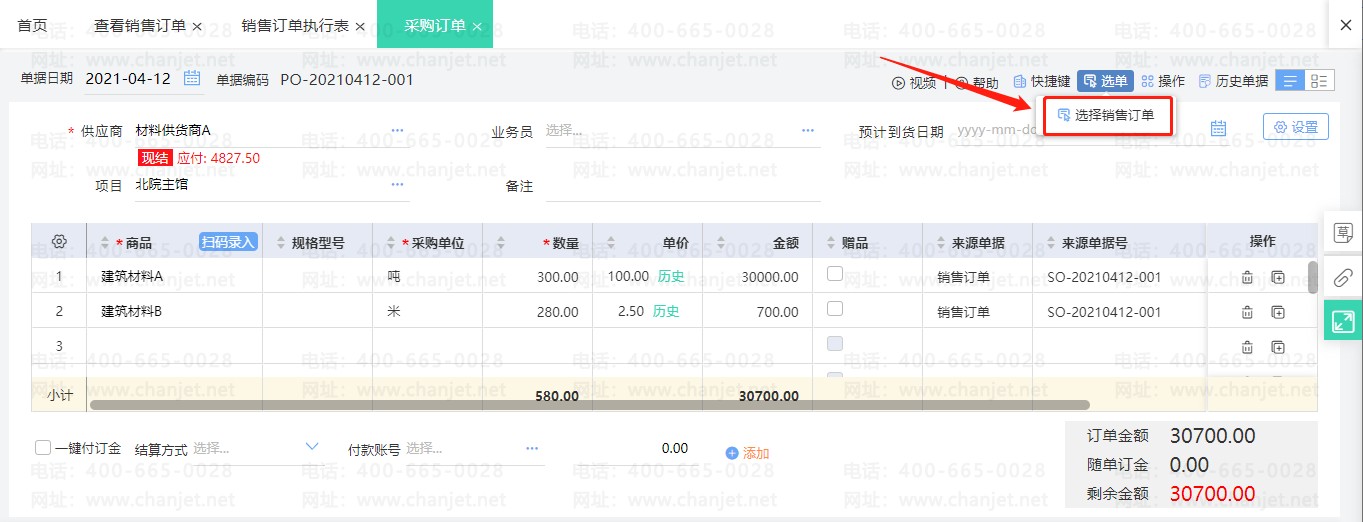This screenshot has width=1363, height=522.
Task: Delete row 1 with trash icon
Action: (x=1247, y=278)
